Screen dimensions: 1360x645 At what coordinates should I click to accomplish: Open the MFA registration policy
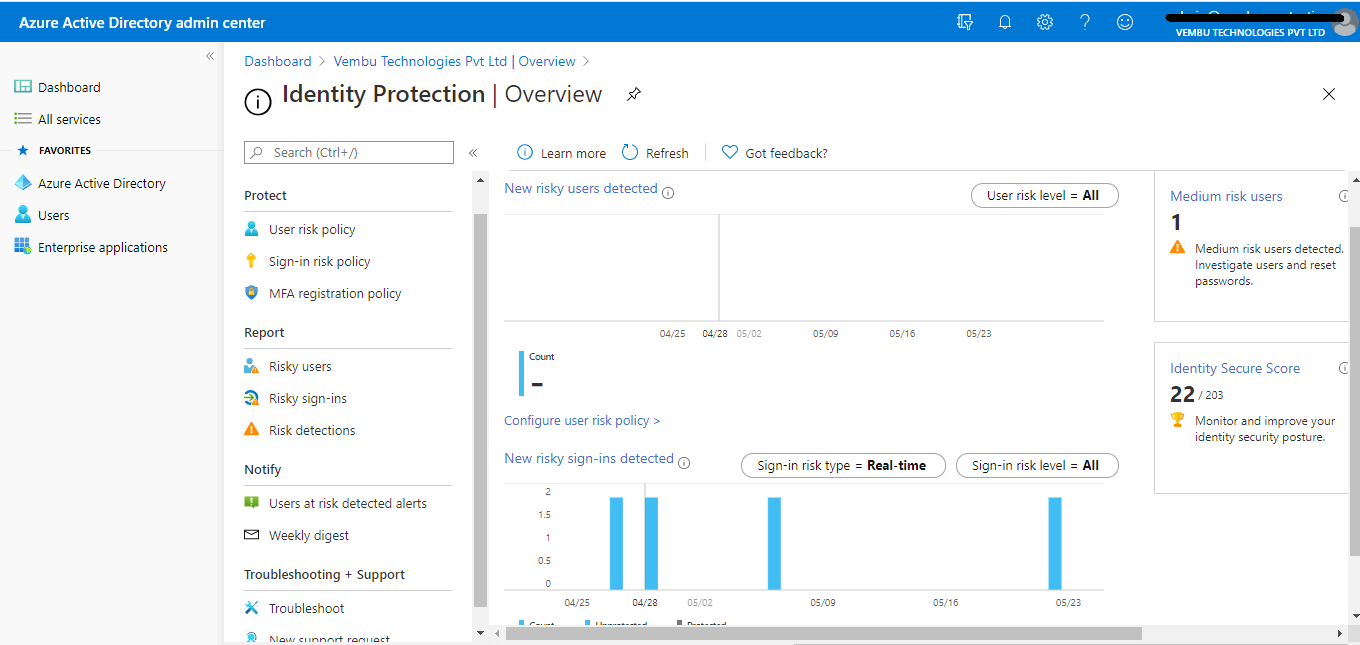[335, 292]
